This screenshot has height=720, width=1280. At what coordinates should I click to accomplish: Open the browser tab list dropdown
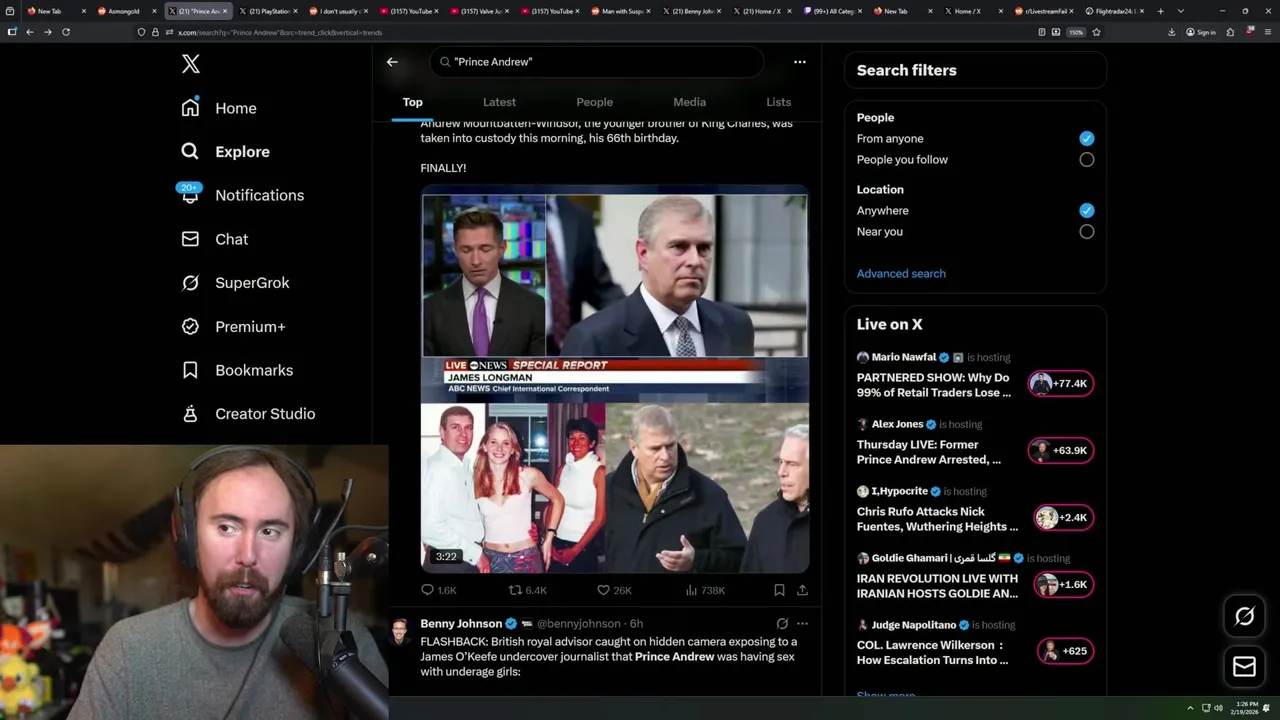[1181, 11]
